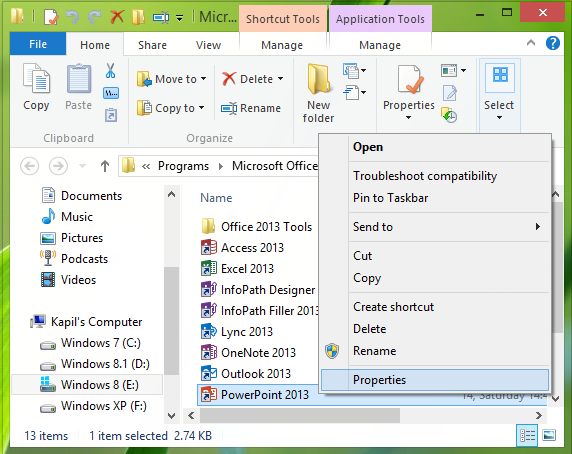Click the Rename button in Organize group
The width and height of the screenshot is (572, 454).
(251, 108)
